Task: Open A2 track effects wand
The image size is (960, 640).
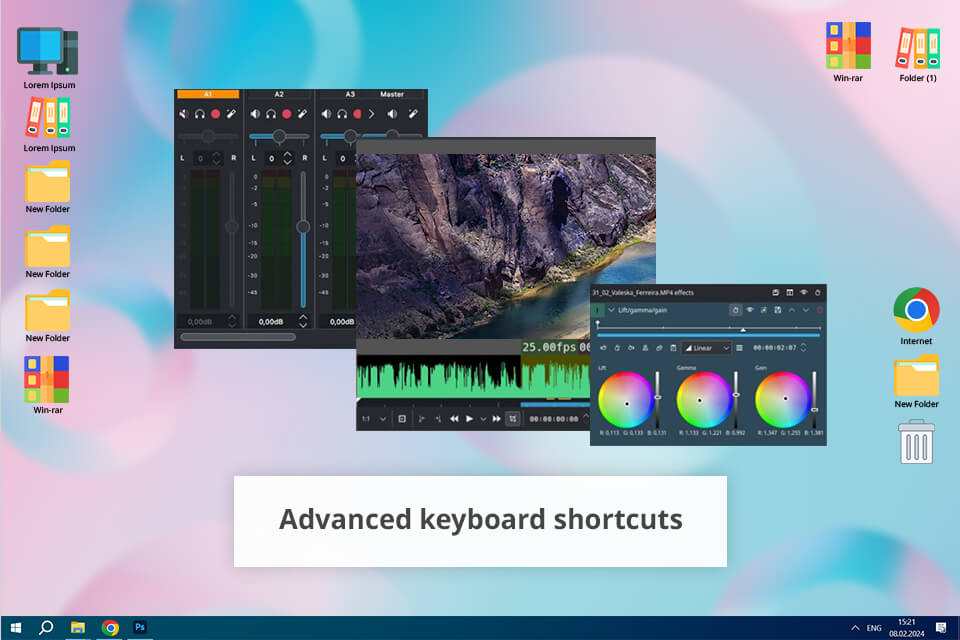Action: tap(302, 114)
